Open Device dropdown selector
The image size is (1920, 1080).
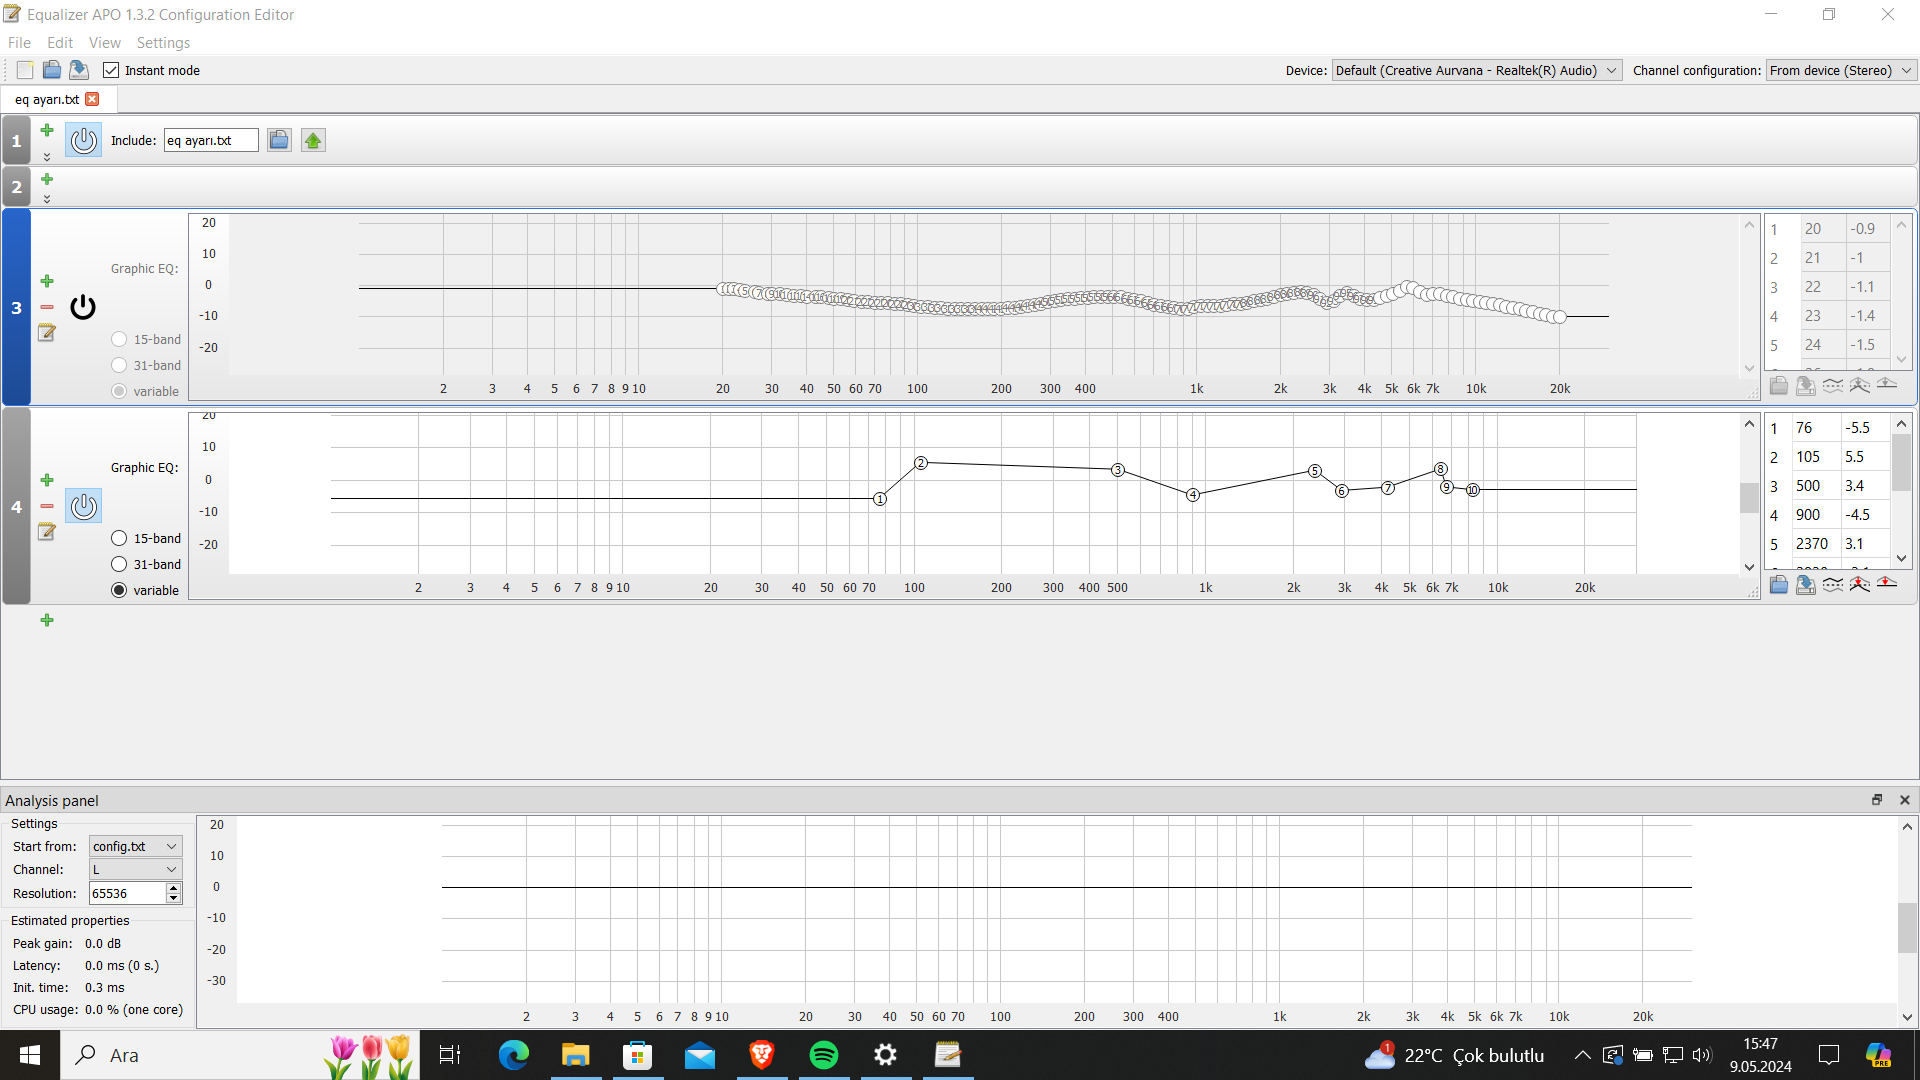(x=1476, y=70)
